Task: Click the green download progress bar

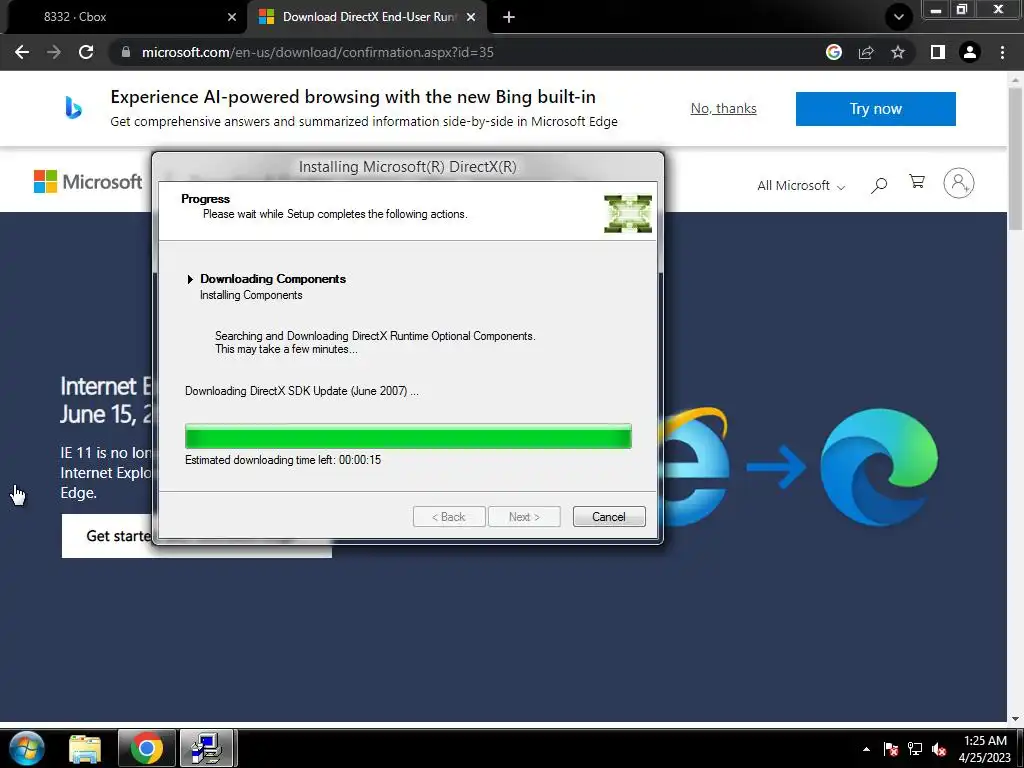Action: [x=408, y=436]
